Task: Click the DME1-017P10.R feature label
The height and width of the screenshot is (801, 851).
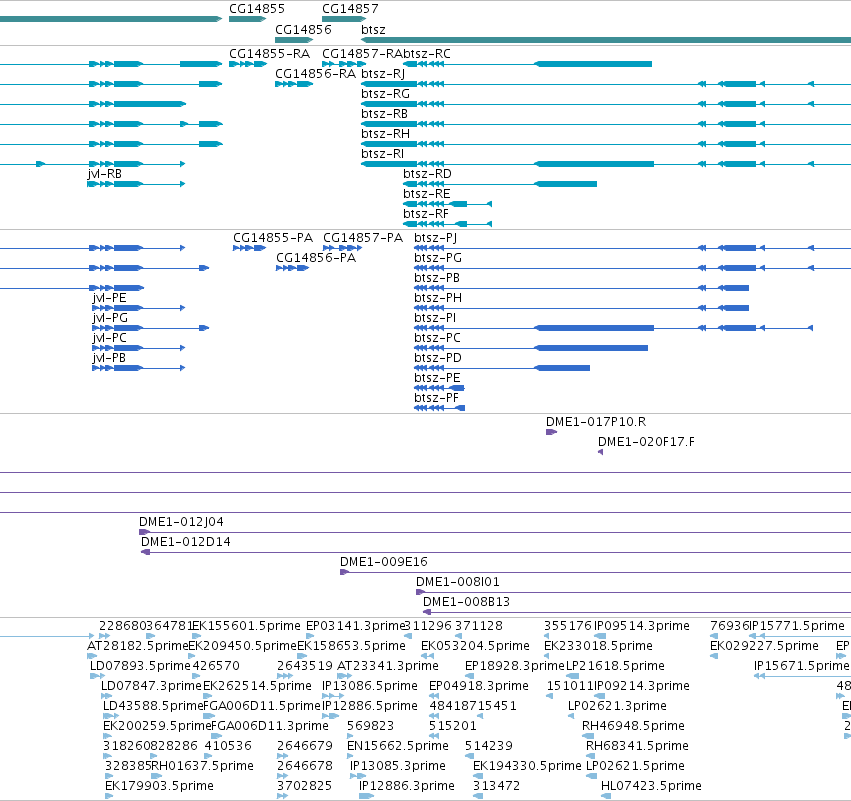Action: pyautogui.click(x=596, y=422)
